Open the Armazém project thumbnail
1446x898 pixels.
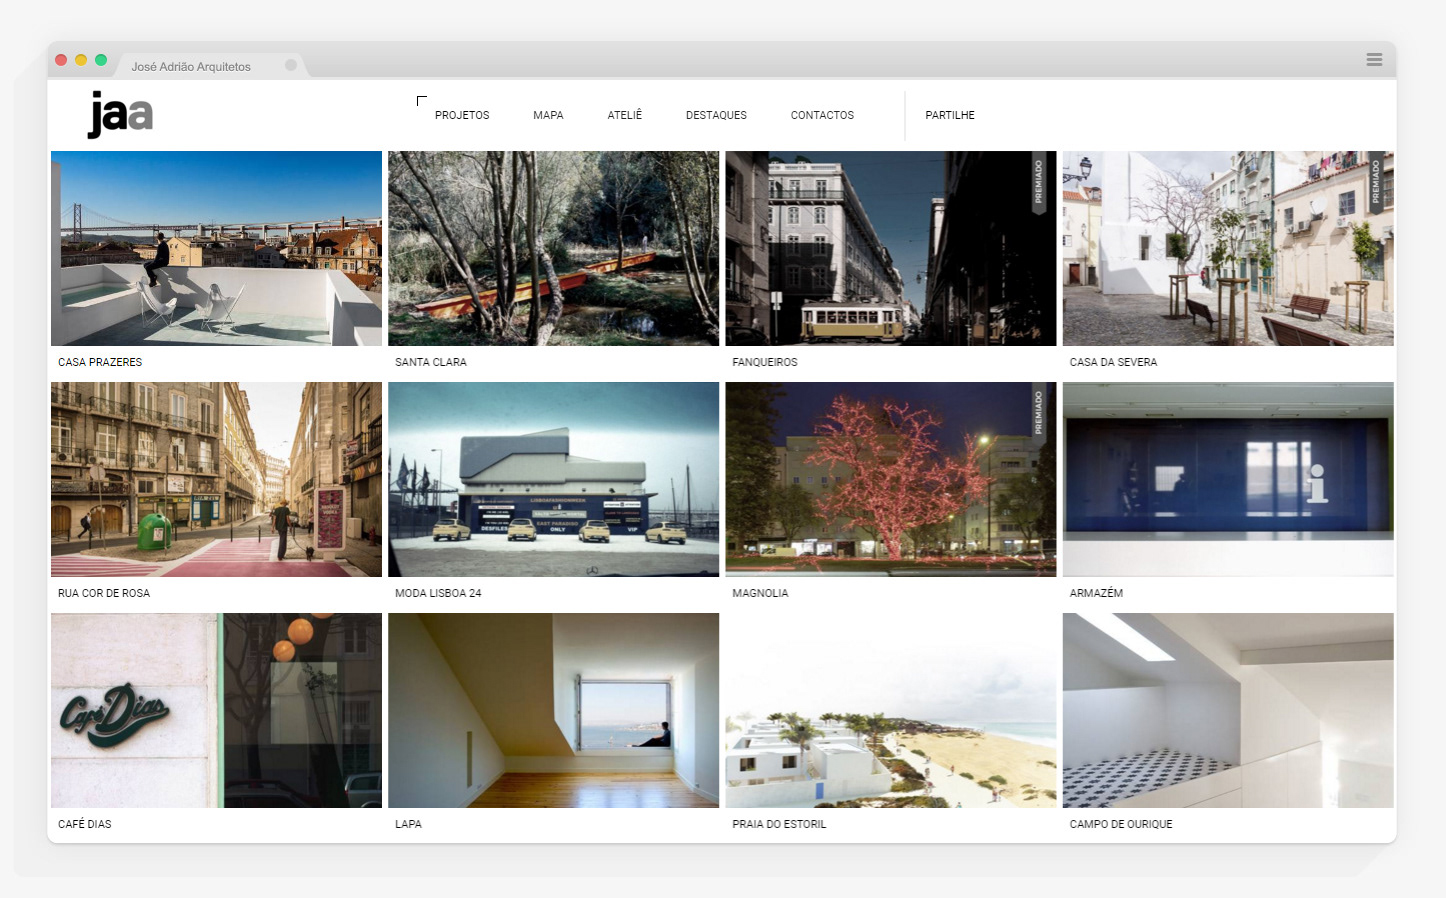point(1228,479)
